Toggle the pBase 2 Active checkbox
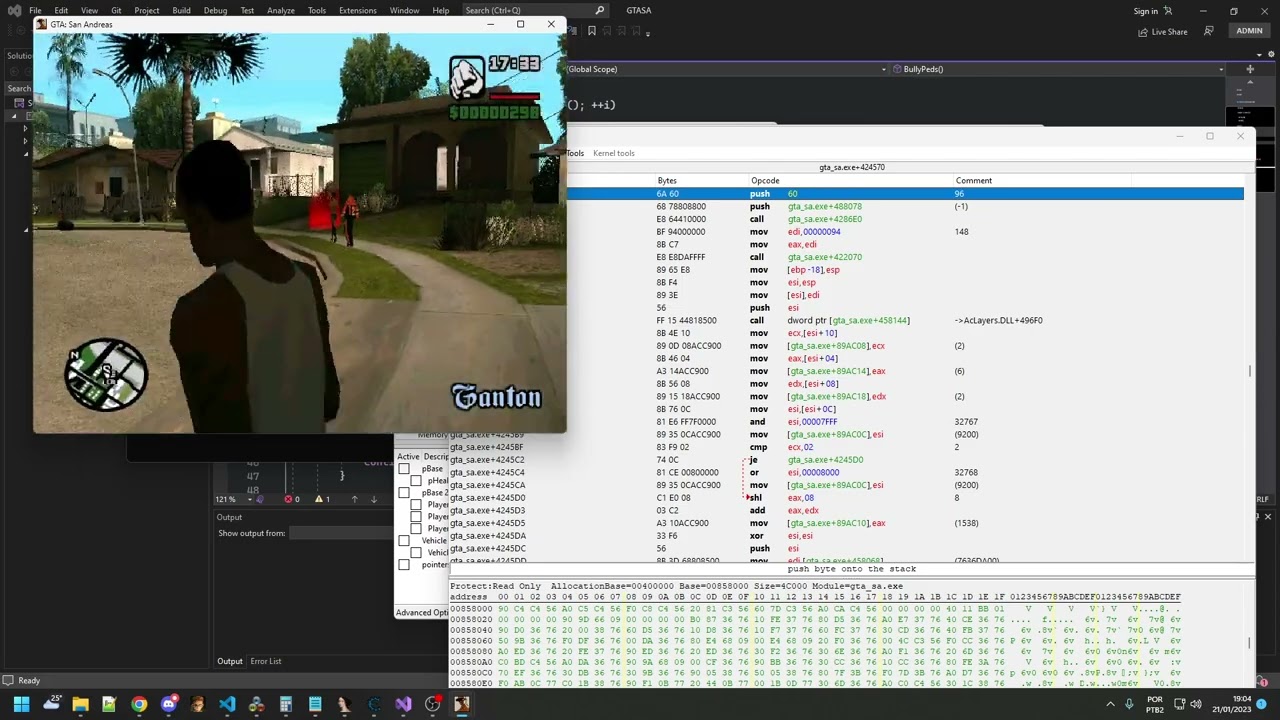Image resolution: width=1280 pixels, height=720 pixels. pyautogui.click(x=404, y=493)
